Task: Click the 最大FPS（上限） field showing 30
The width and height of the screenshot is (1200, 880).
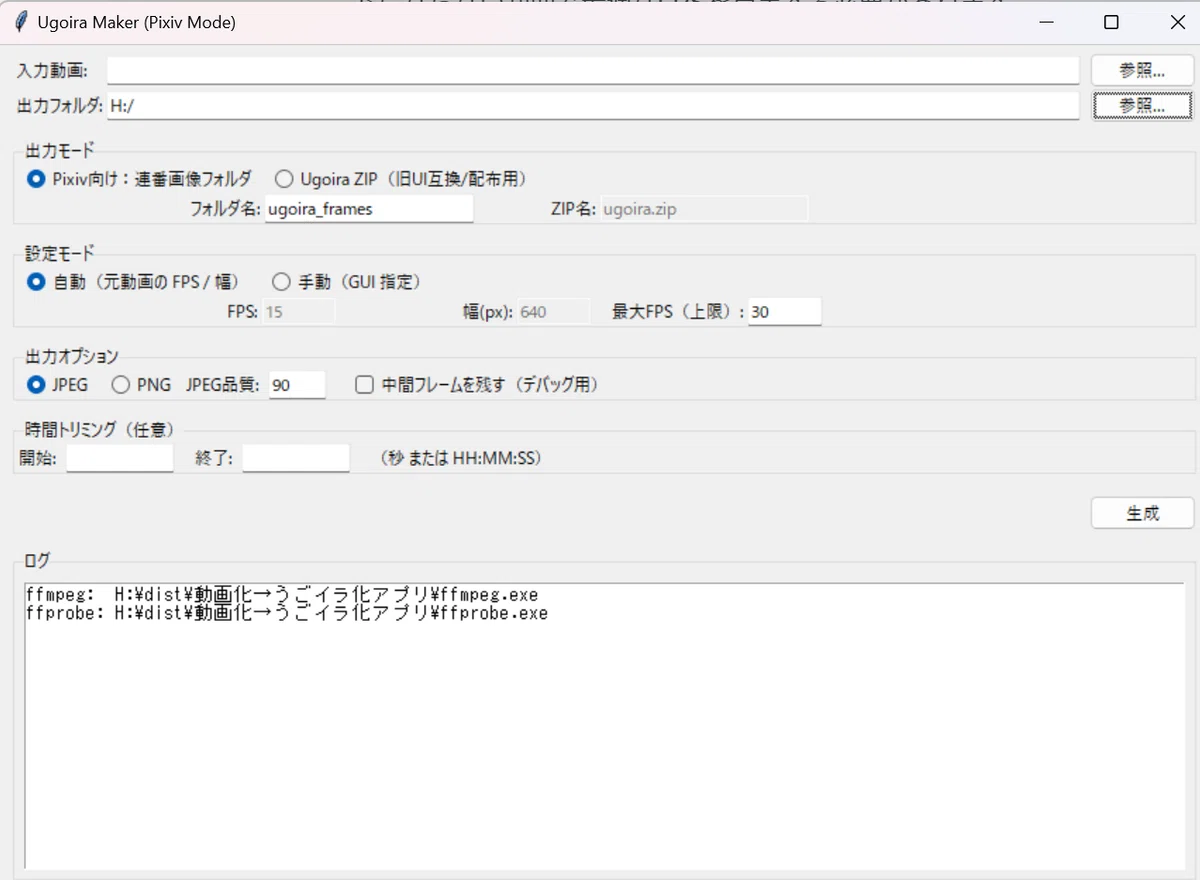Action: 785,312
